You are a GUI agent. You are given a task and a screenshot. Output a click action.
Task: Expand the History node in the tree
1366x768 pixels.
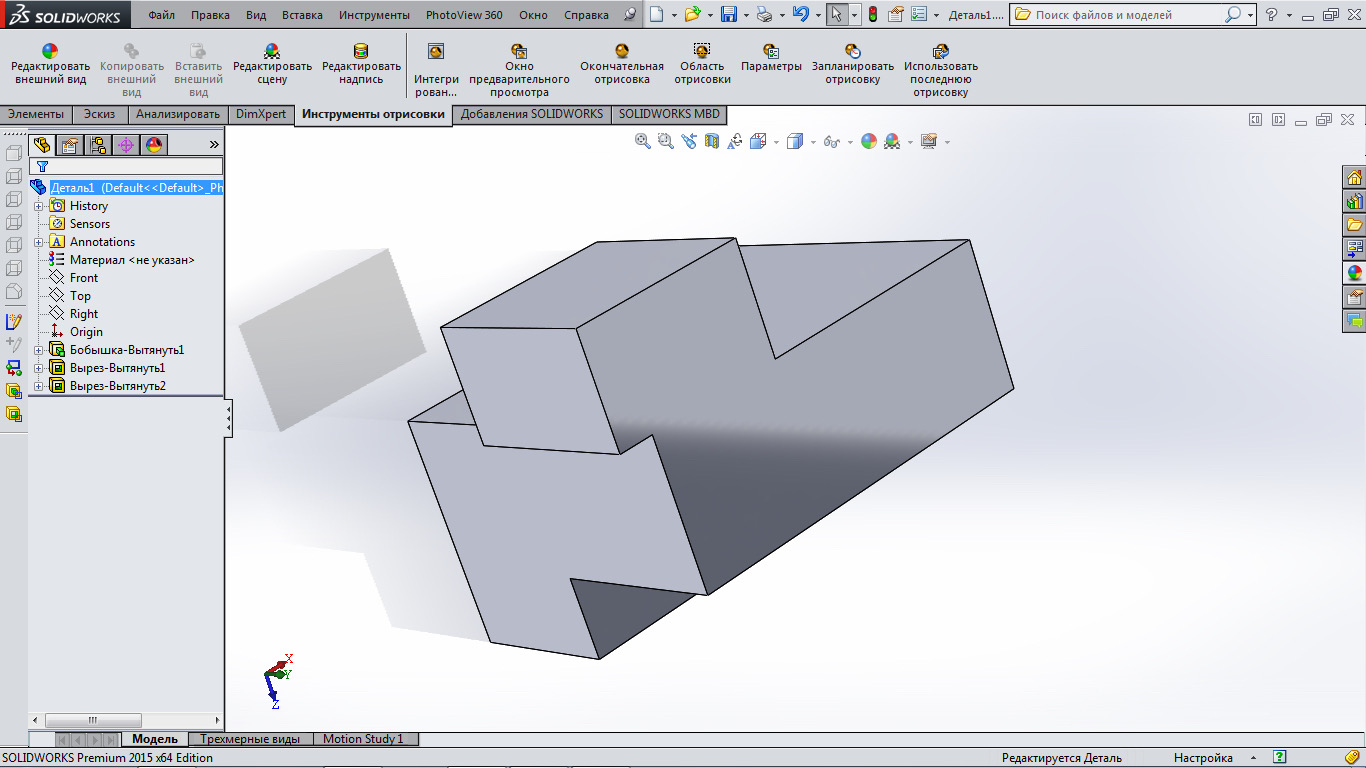[39, 206]
